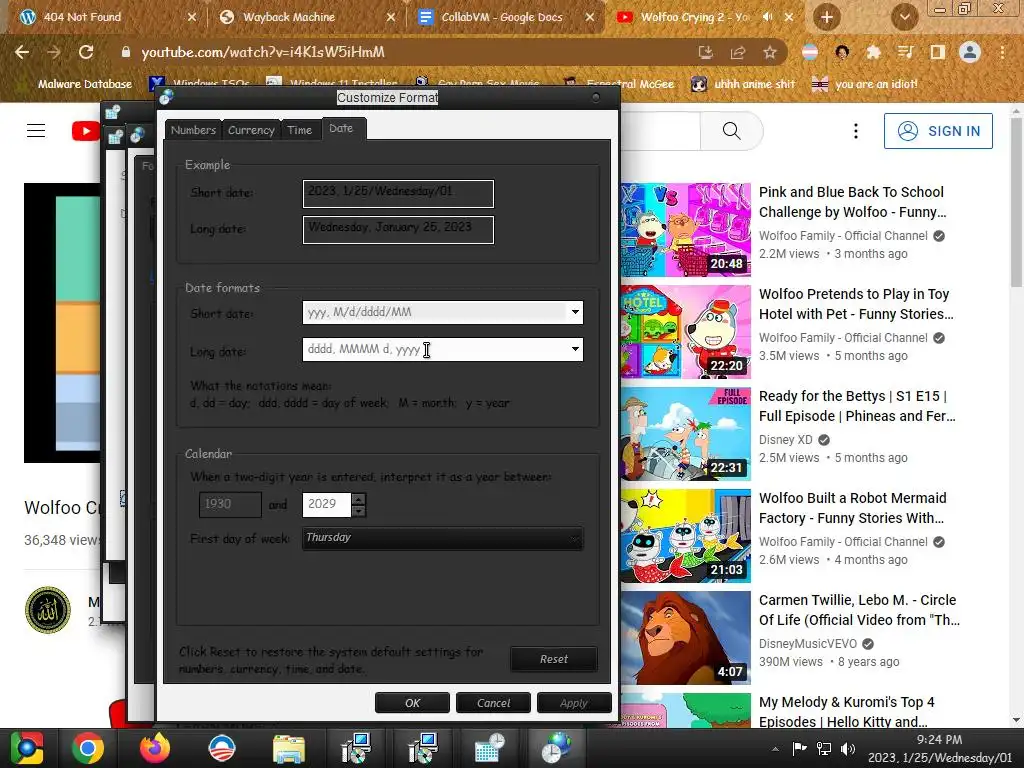1024x768 pixels.
Task: Open the Action Center flag tray icon
Action: point(799,748)
